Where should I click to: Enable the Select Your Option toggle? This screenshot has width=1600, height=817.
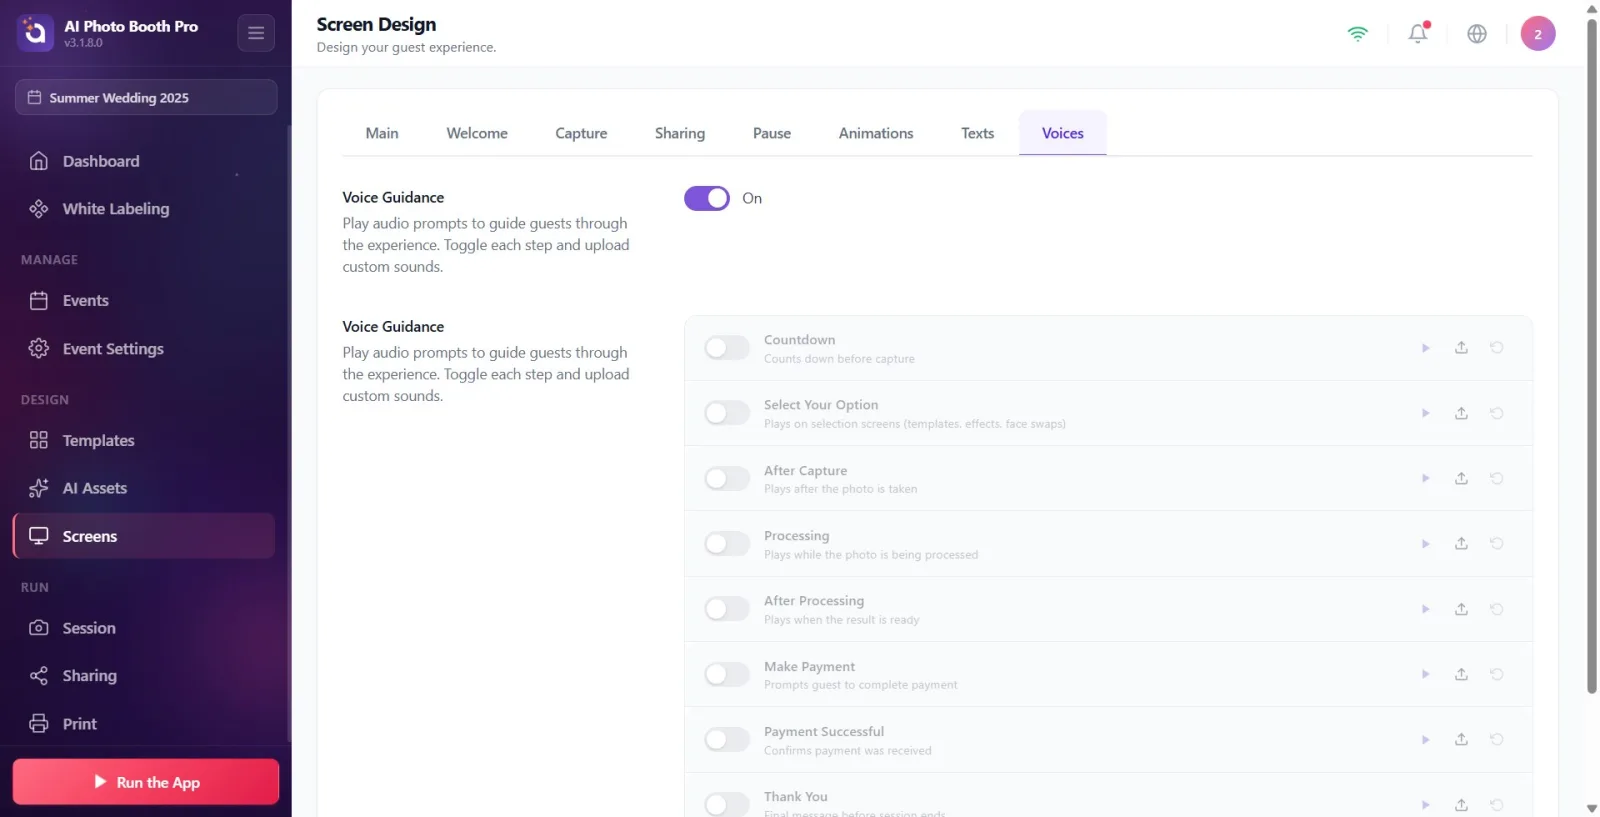tap(727, 413)
